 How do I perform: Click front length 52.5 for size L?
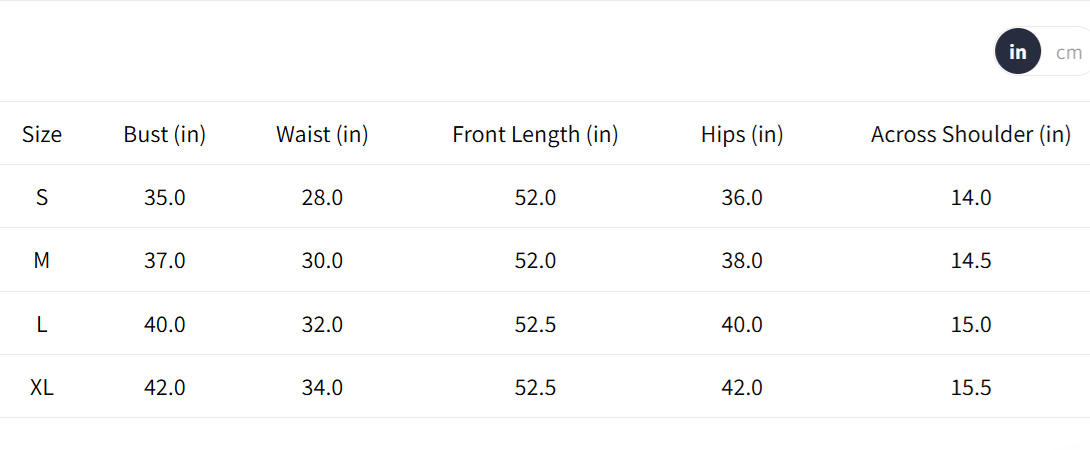point(535,325)
